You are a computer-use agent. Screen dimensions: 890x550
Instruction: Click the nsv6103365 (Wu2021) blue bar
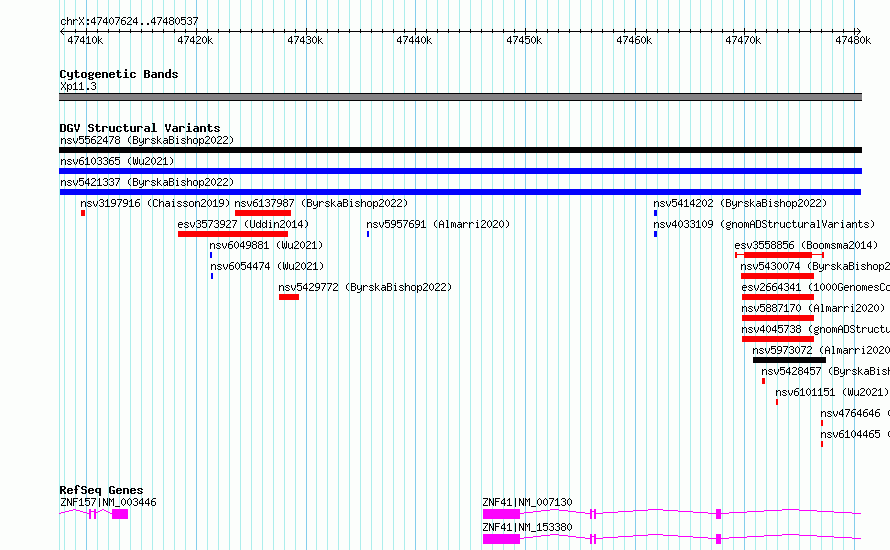[x=460, y=171]
